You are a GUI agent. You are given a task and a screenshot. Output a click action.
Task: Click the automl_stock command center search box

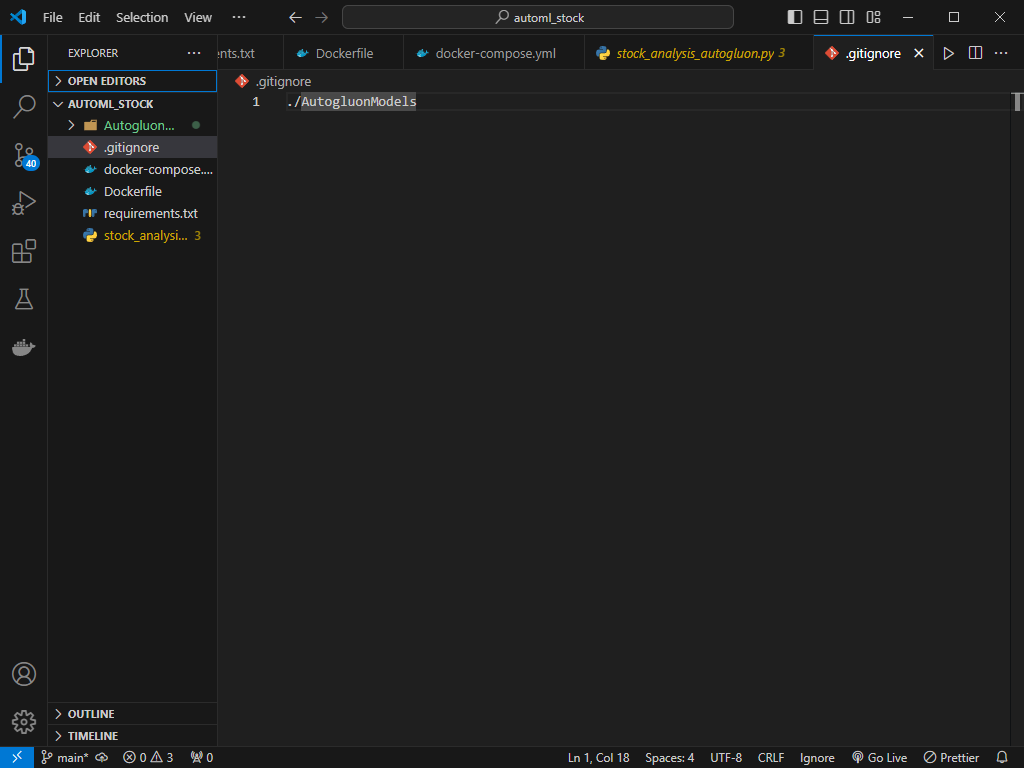click(x=537, y=18)
